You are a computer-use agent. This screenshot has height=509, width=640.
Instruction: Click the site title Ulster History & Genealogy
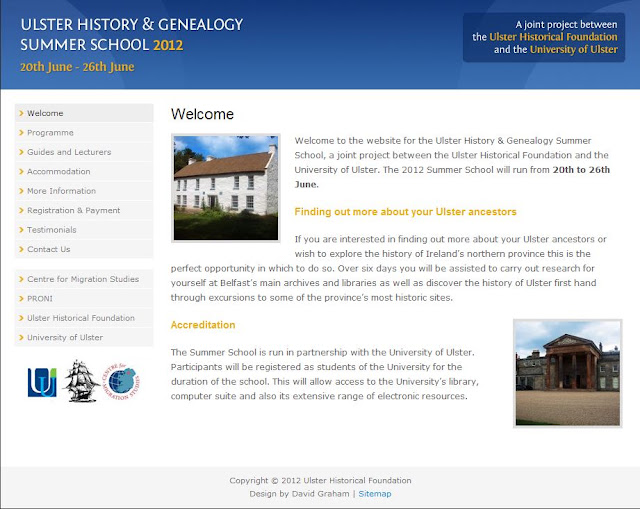point(131,35)
